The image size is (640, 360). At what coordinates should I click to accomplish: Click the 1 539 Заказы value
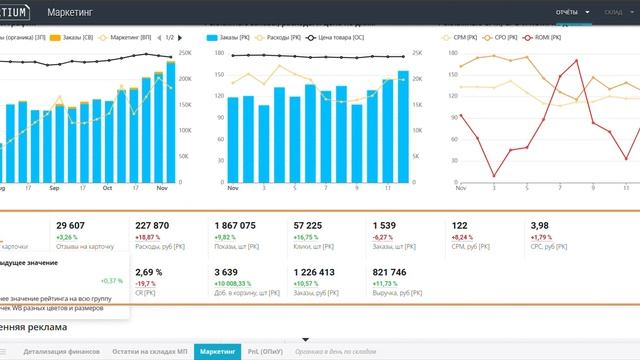[x=384, y=225]
